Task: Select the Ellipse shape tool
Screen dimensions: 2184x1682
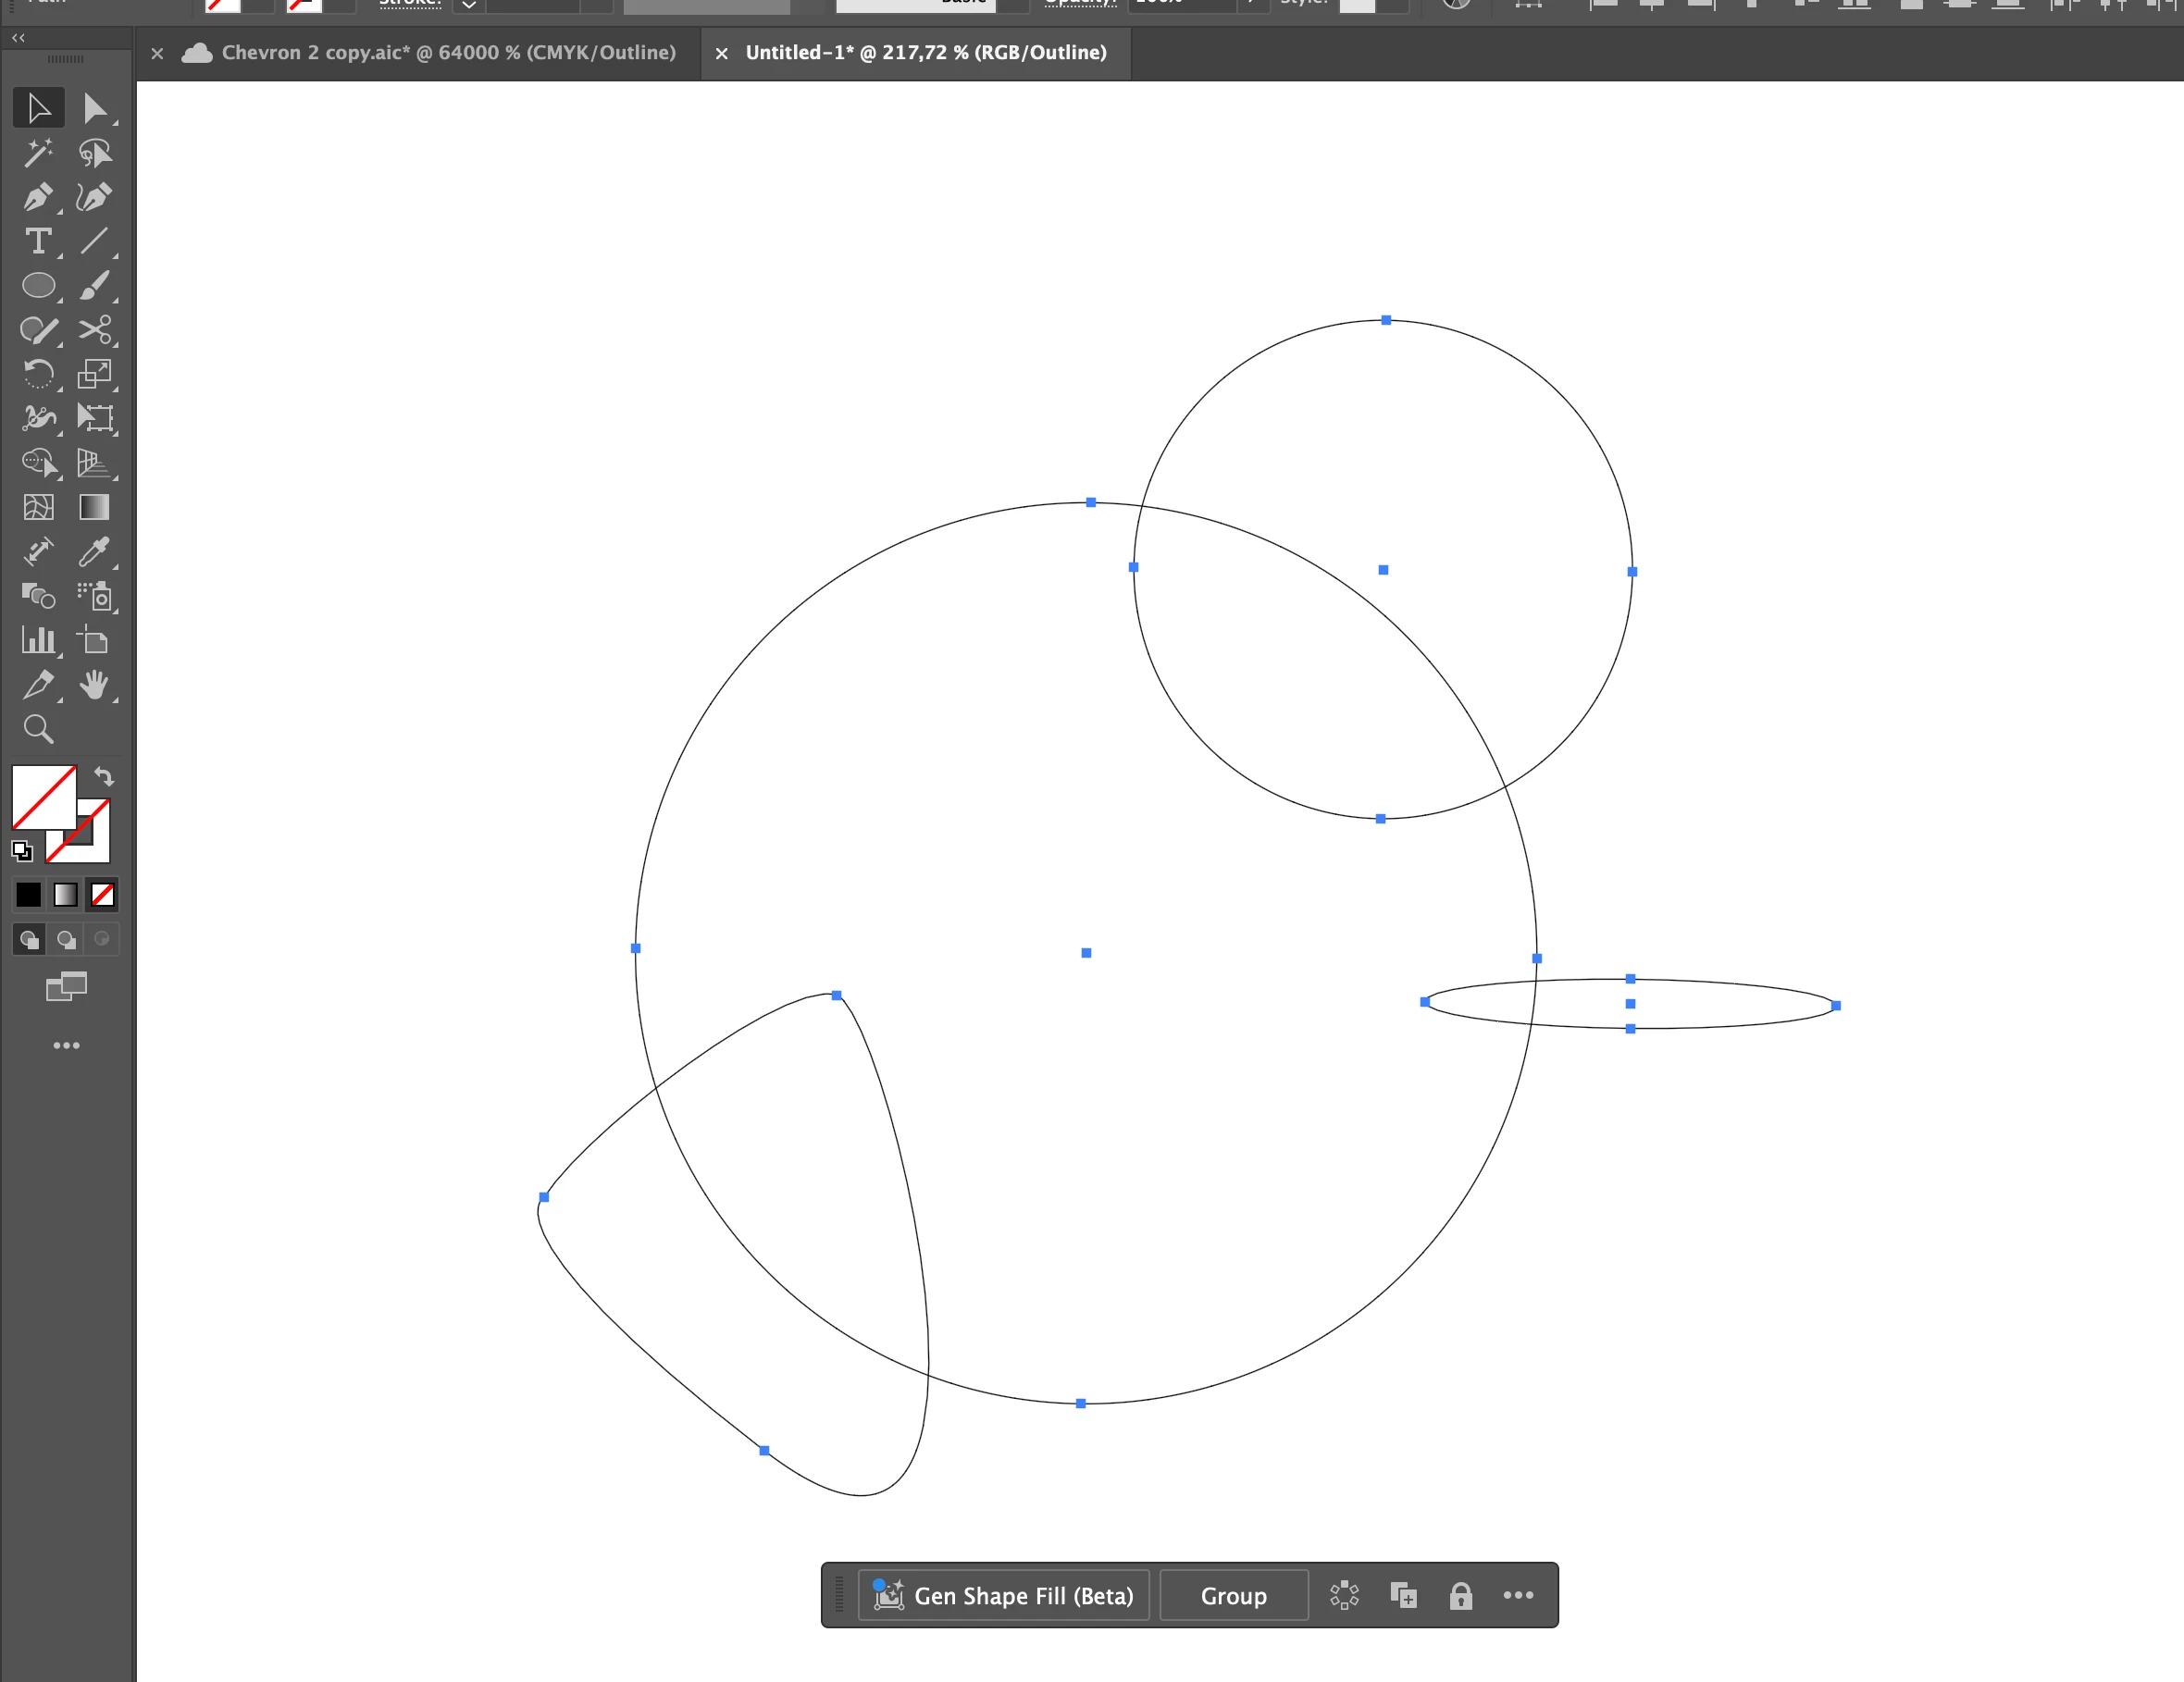Action: point(38,286)
